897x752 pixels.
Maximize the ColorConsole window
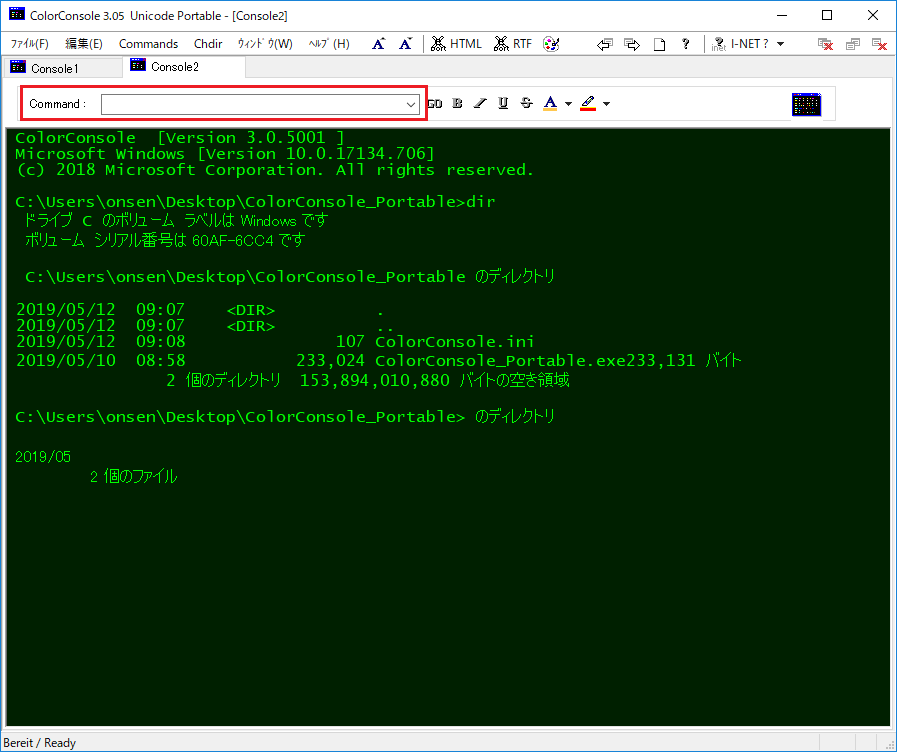pyautogui.click(x=827, y=15)
